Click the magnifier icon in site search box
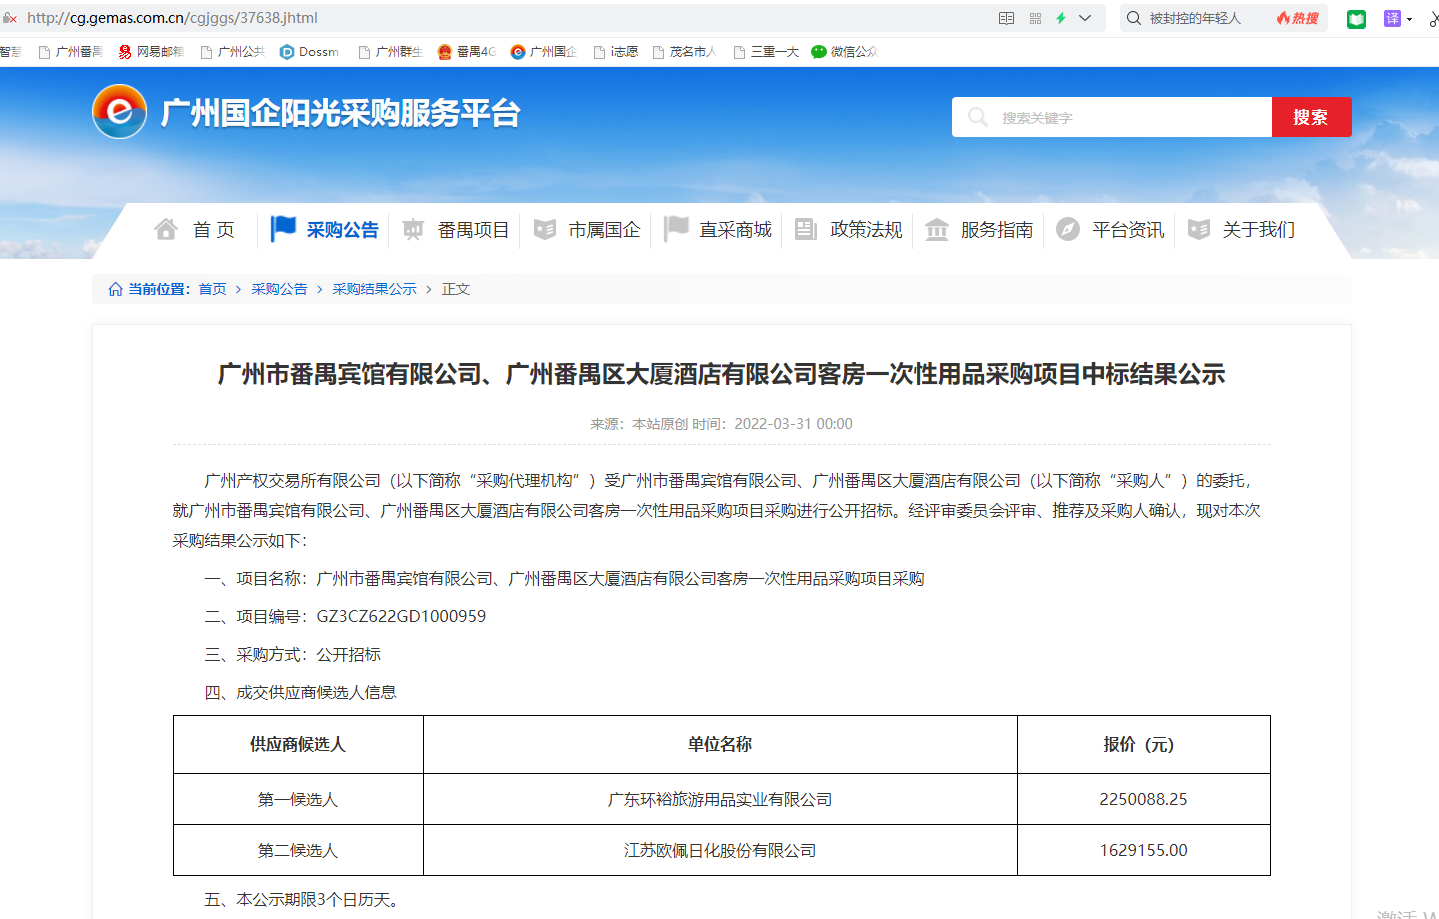Viewport: 1439px width, 919px height. (978, 117)
